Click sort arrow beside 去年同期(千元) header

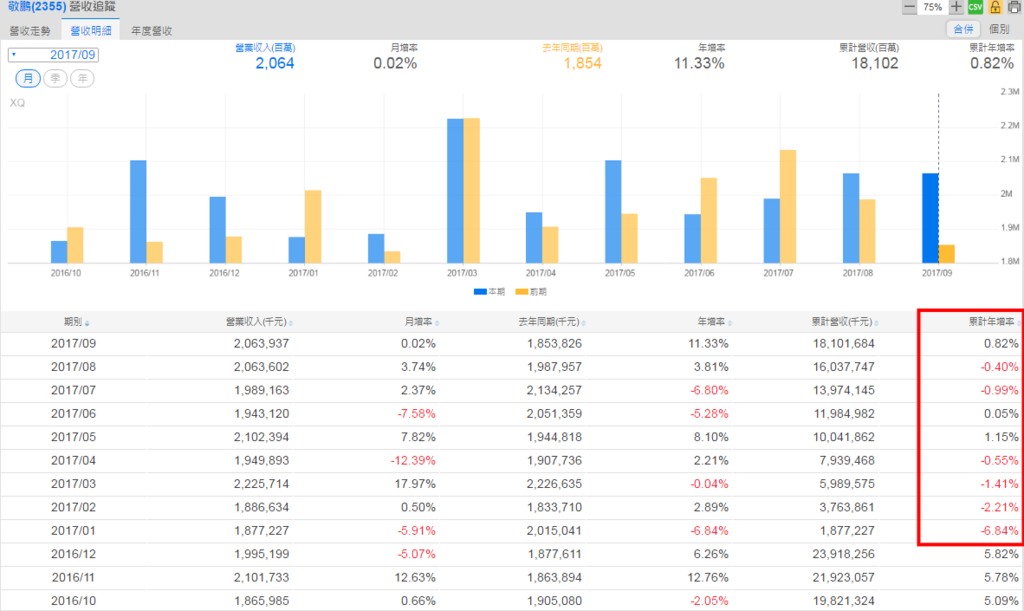coord(583,322)
